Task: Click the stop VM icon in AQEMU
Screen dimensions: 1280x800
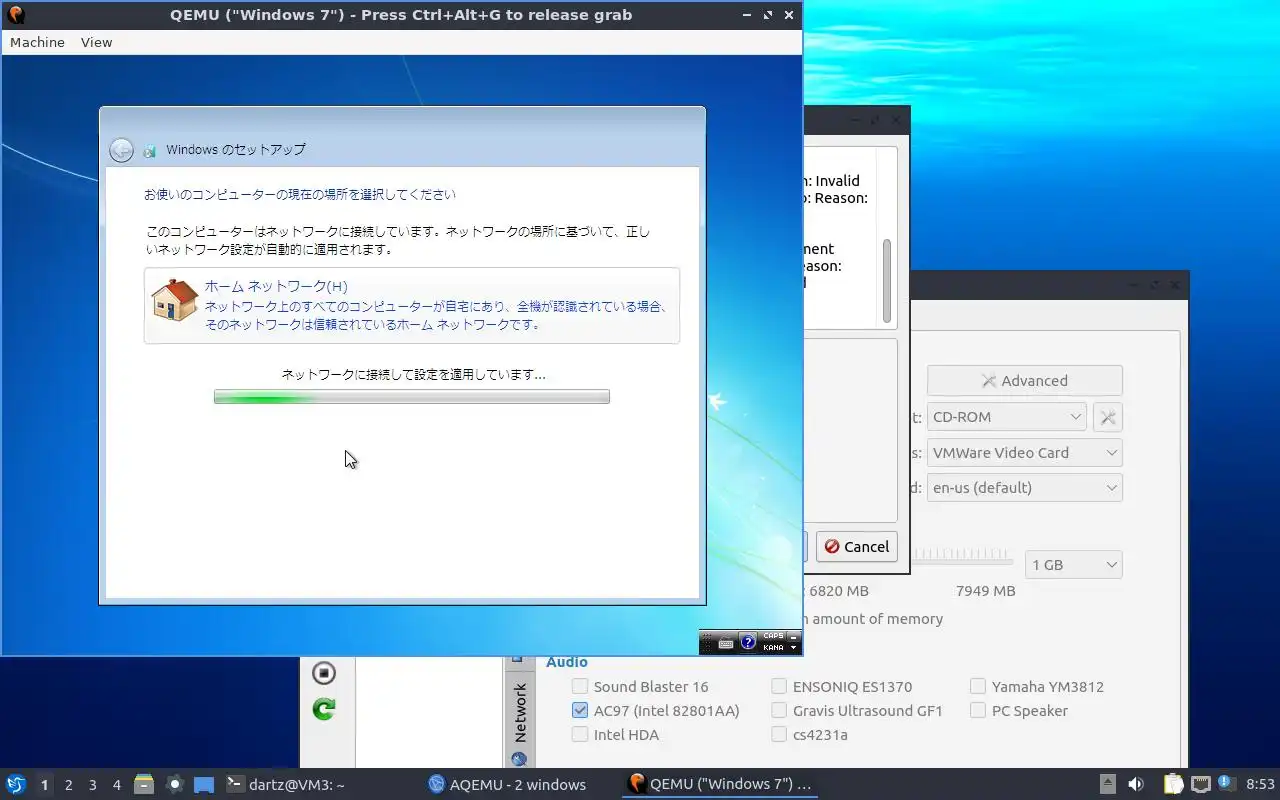Action: click(x=323, y=673)
